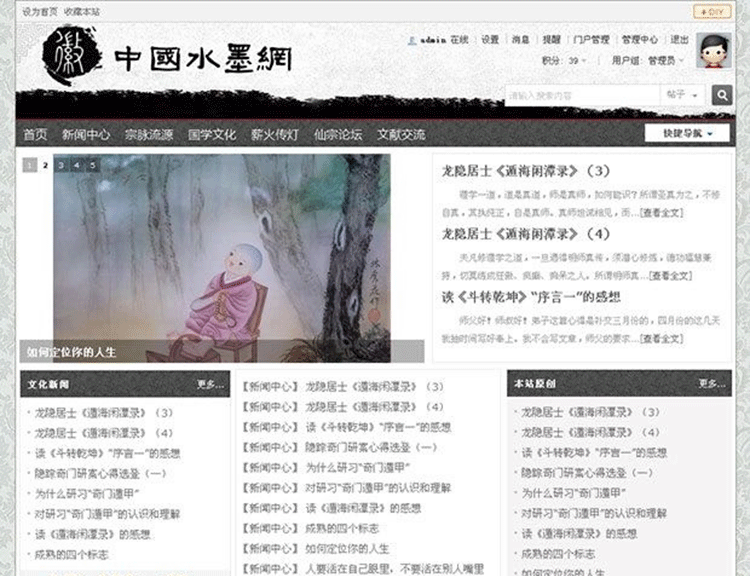Open 管理中心 link
The width and height of the screenshot is (750, 576).
coord(640,40)
